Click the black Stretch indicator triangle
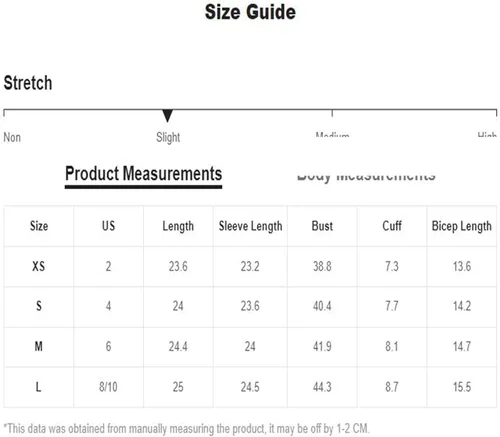The height and width of the screenshot is (437, 500). (167, 115)
